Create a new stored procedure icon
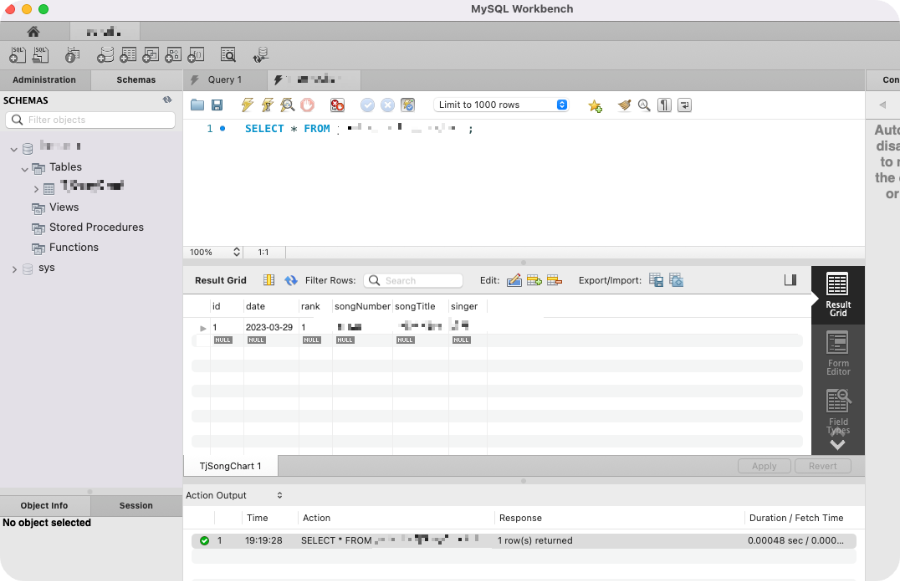The width and height of the screenshot is (900, 581). click(x=173, y=55)
